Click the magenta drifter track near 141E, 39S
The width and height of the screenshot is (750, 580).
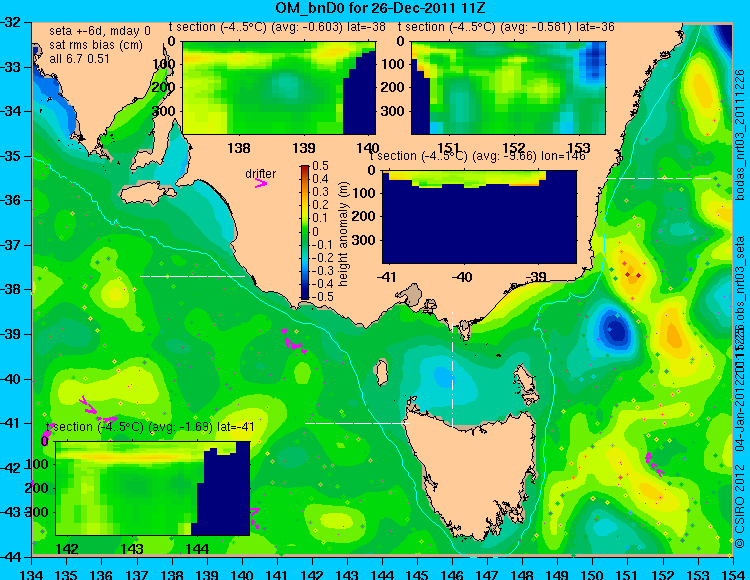[x=293, y=341]
